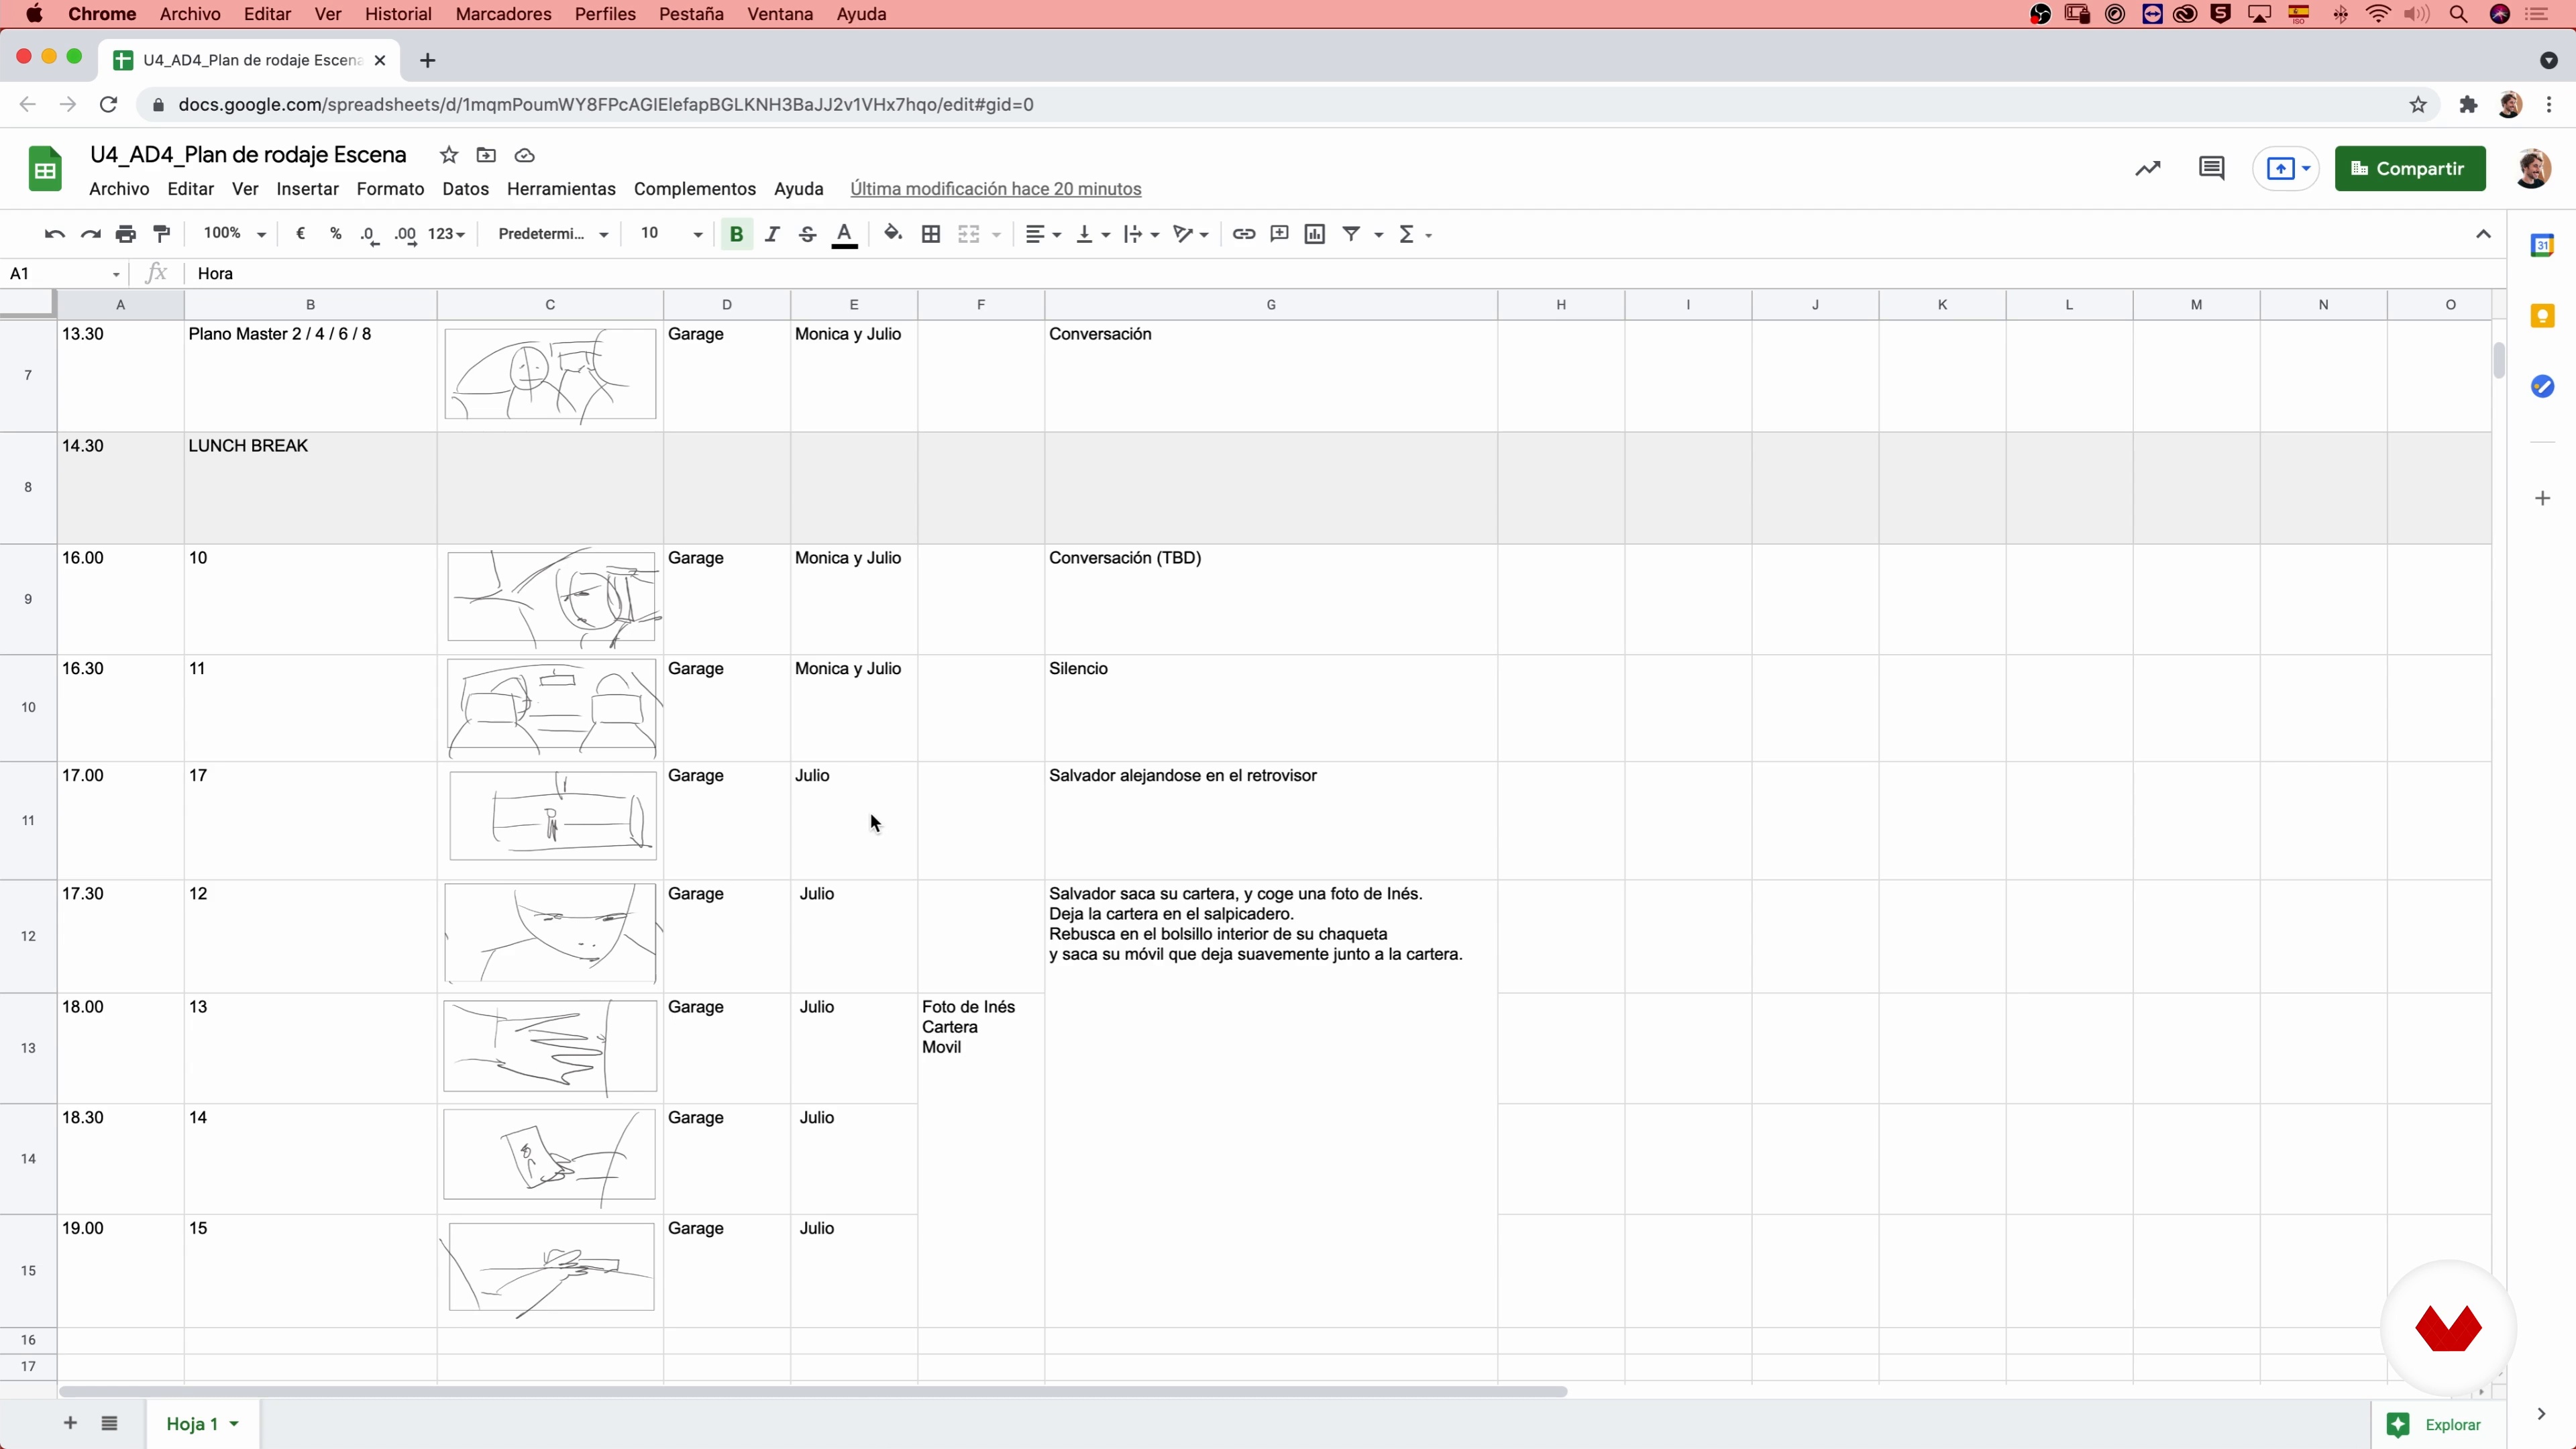Open Insertar menu
The image size is (2576, 1449).
click(x=307, y=189)
